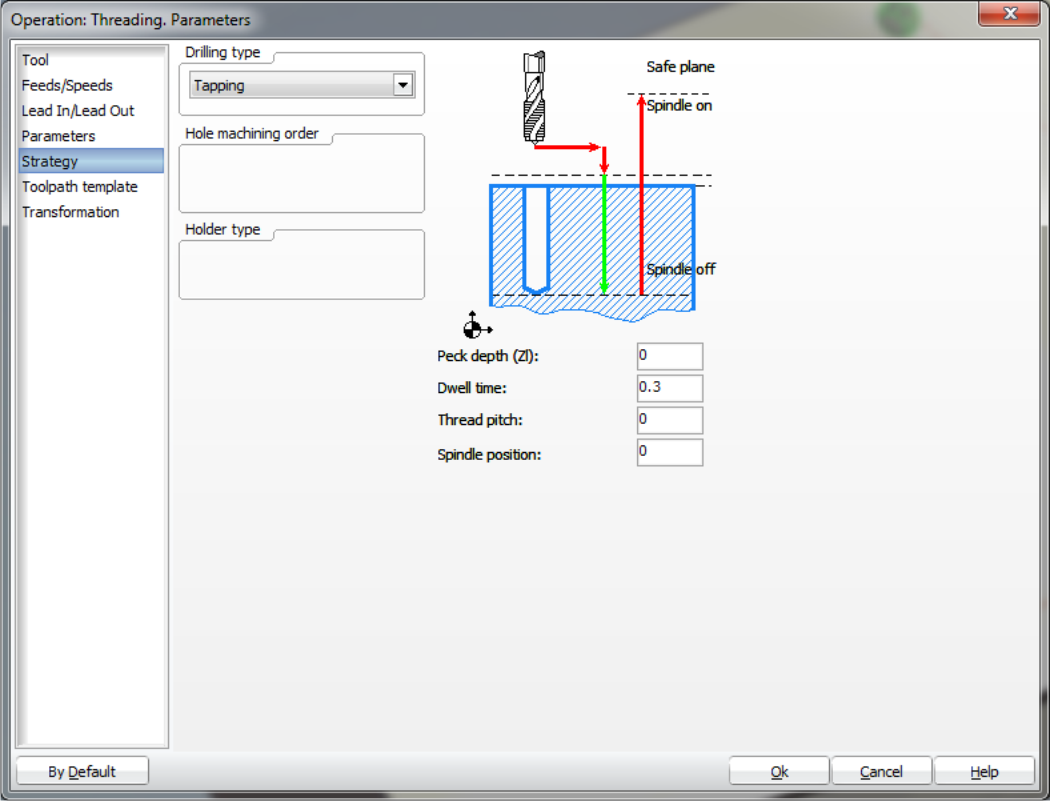
Task: Click the tapping tool icon in diagram
Action: [x=534, y=97]
